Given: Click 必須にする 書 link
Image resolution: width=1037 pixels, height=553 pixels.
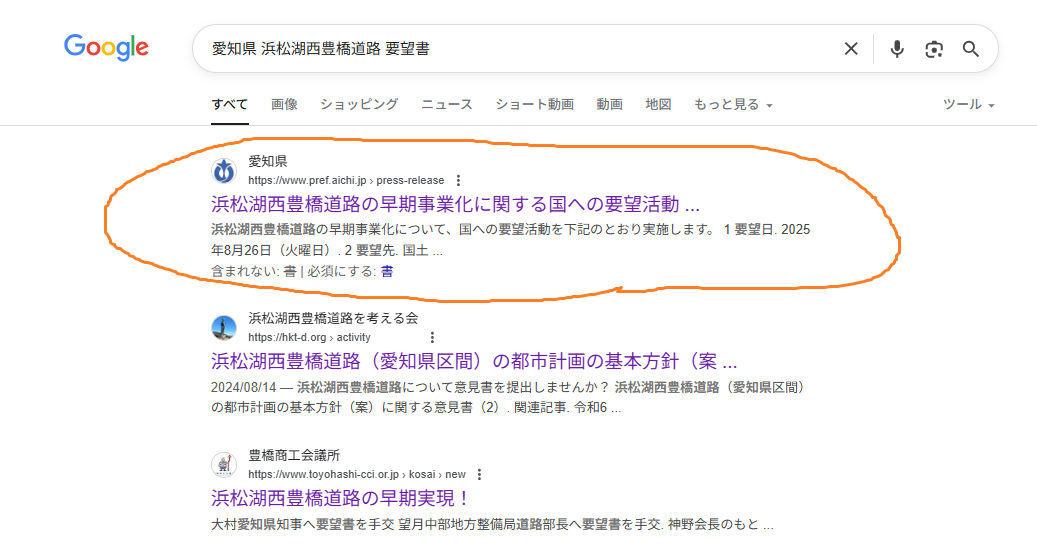Looking at the screenshot, I should click(x=386, y=271).
